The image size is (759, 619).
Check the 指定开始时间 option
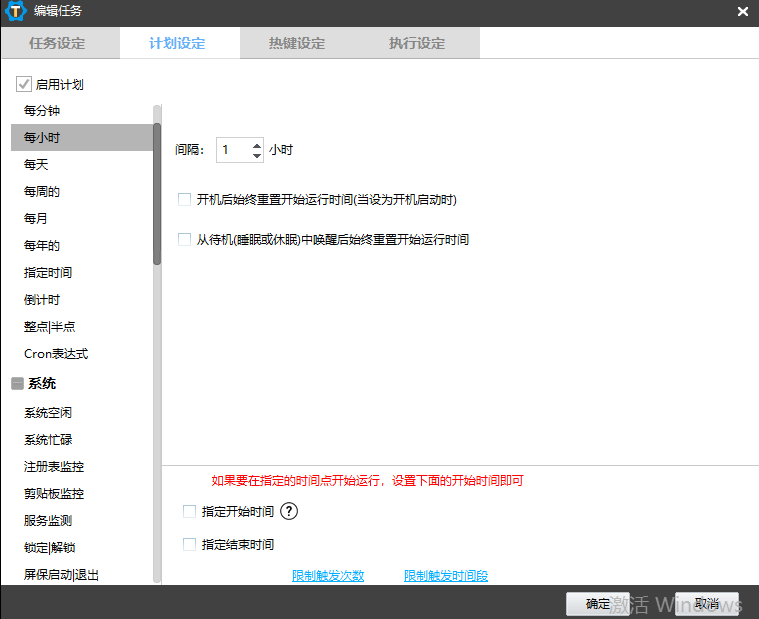click(190, 512)
